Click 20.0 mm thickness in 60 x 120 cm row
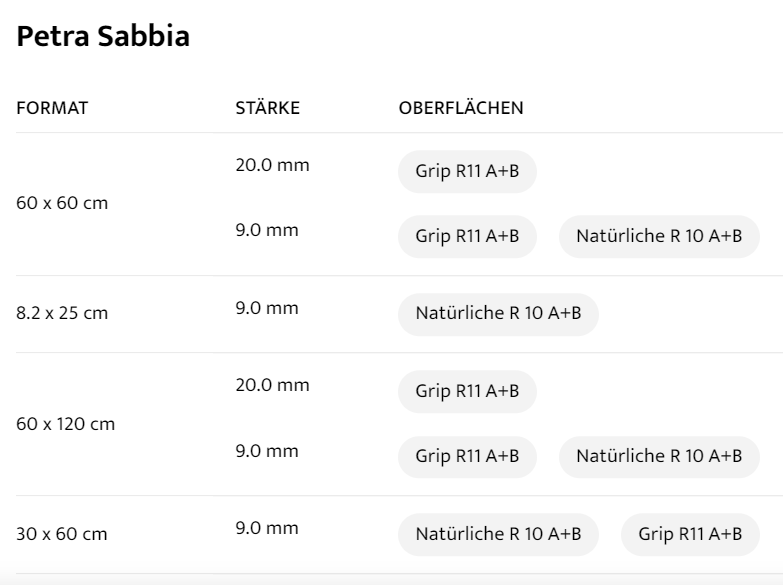783x585 pixels. pyautogui.click(x=272, y=385)
